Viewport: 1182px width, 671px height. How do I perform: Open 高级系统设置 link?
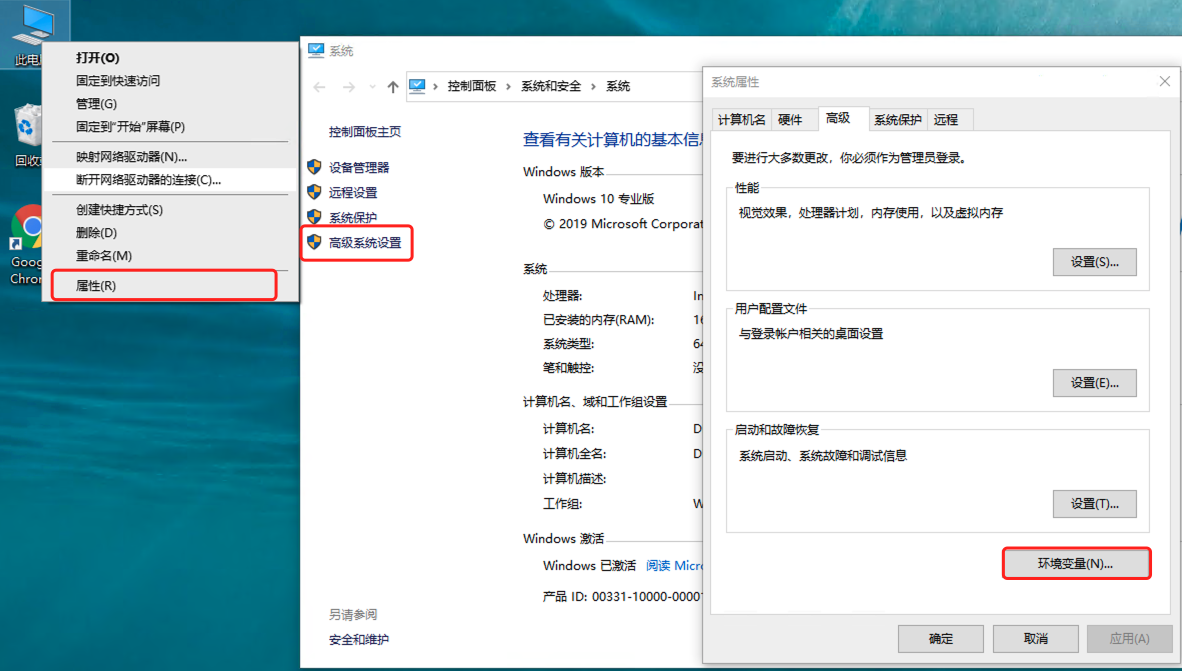(x=365, y=243)
